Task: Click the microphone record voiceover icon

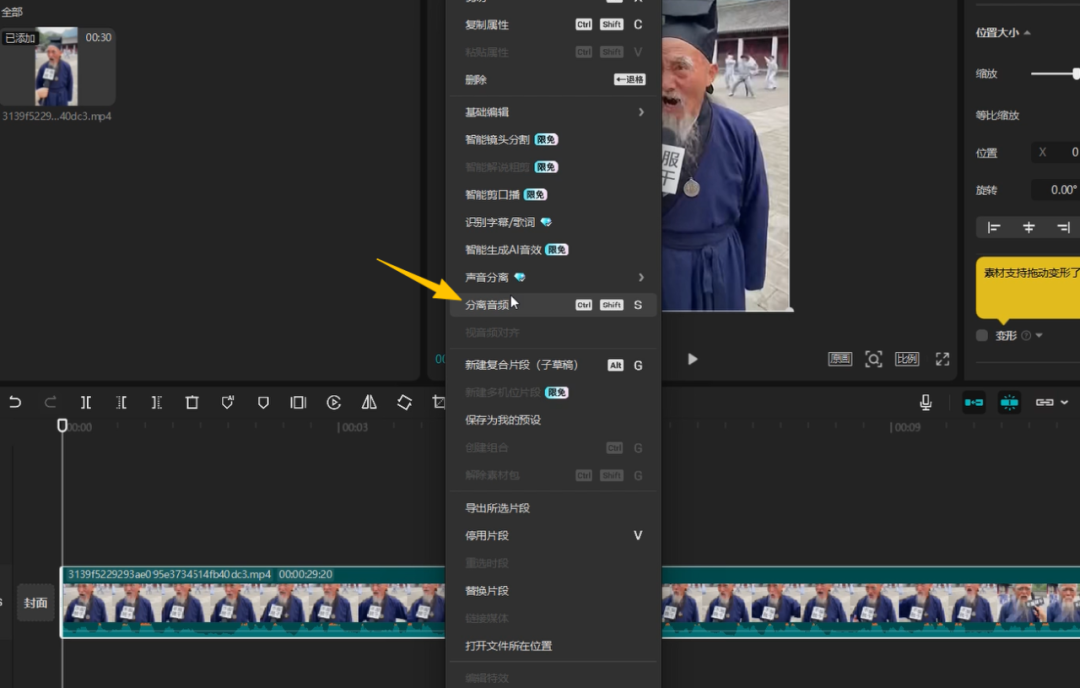Action: tap(926, 402)
